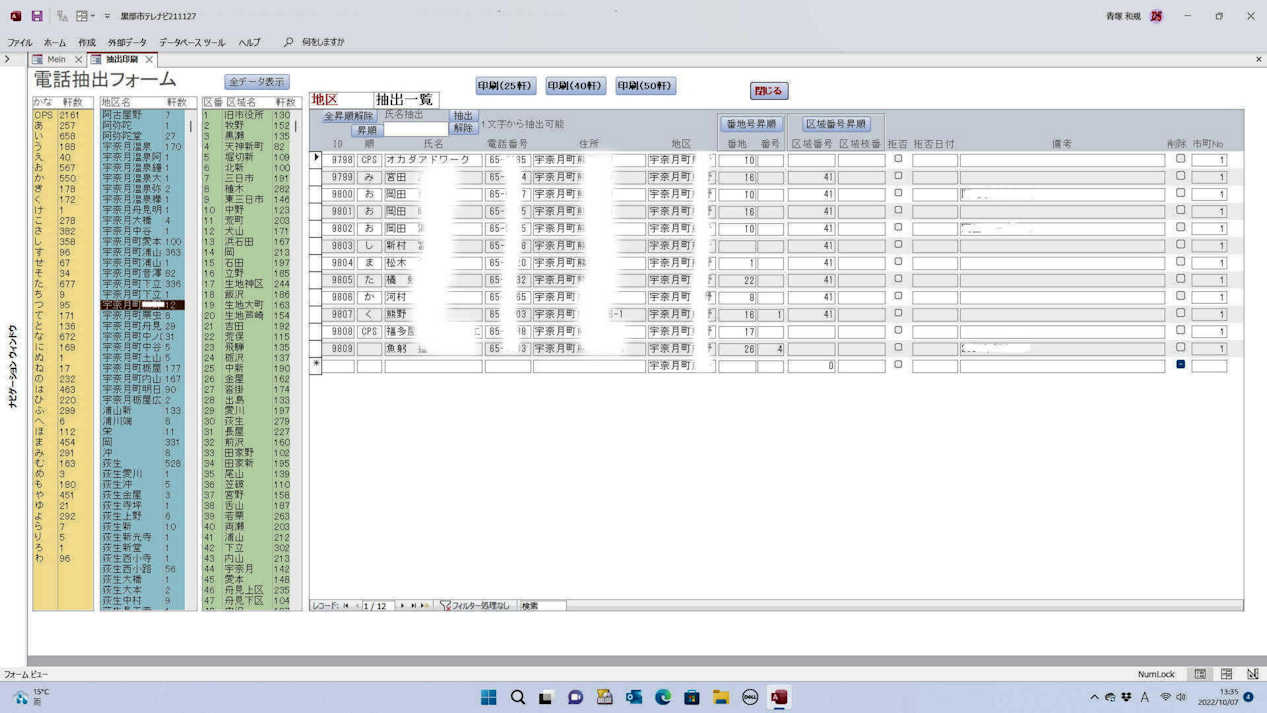
Task: Click the フィルター処理なし filter indicator
Action: (476, 606)
